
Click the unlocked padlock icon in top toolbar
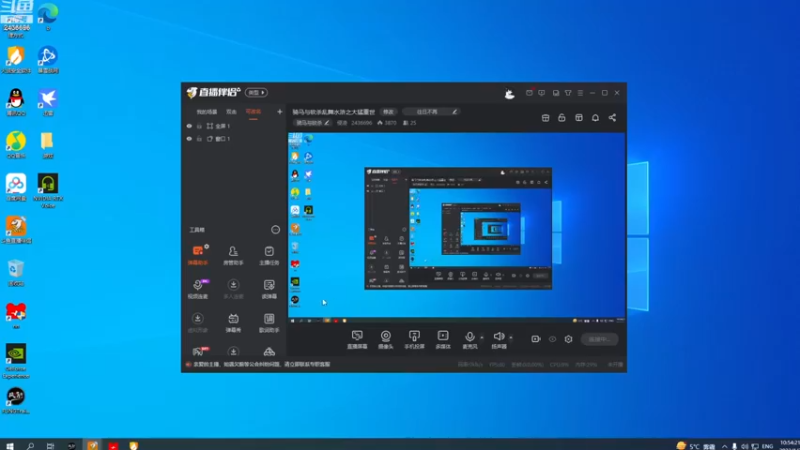coord(562,118)
